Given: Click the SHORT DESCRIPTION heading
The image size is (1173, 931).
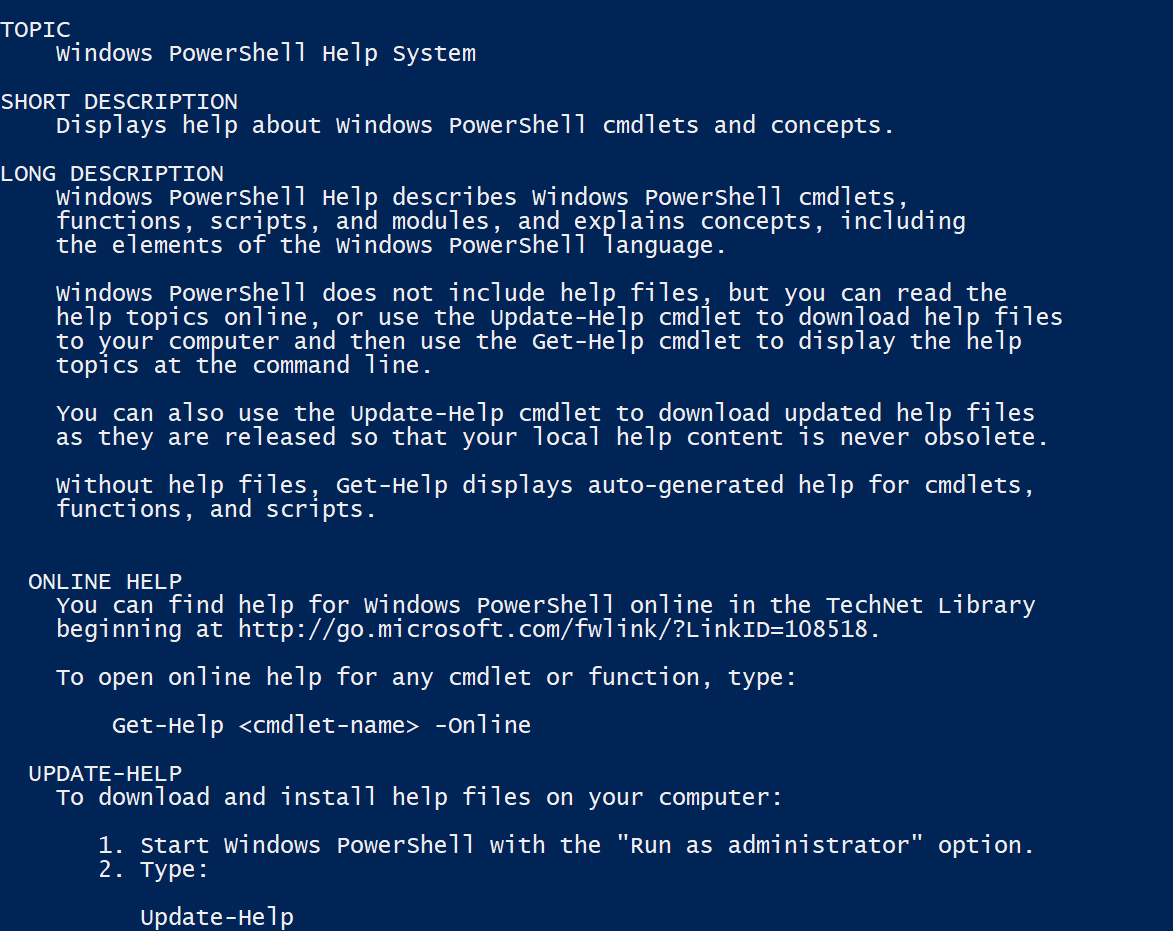Looking at the screenshot, I should [x=119, y=102].
